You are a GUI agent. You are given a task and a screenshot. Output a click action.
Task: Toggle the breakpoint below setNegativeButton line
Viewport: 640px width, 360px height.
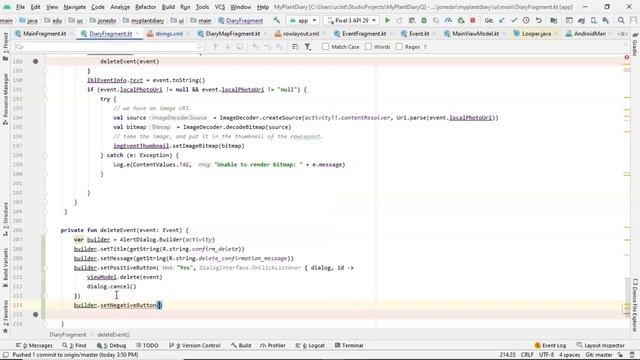coord(36,314)
